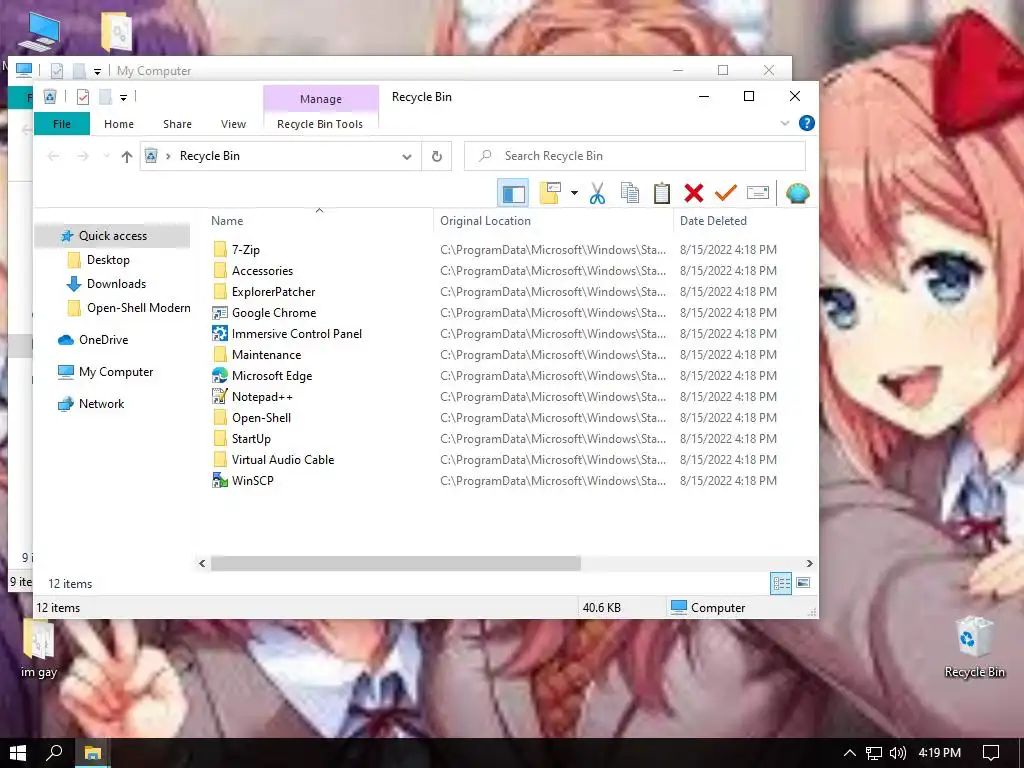Image resolution: width=1024 pixels, height=768 pixels.
Task: Click the volume speaker tray icon
Action: point(898,753)
